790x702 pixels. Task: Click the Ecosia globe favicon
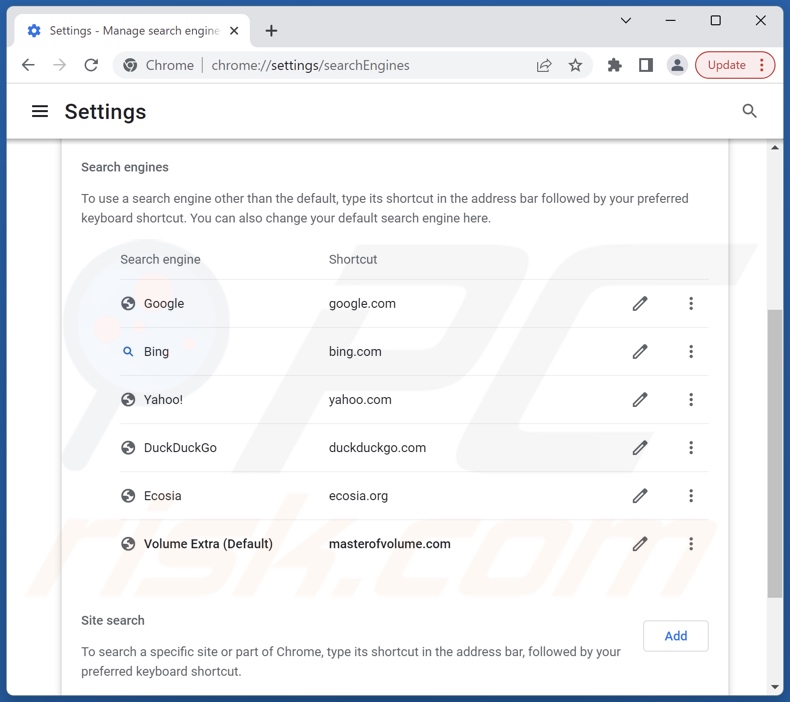tap(128, 496)
